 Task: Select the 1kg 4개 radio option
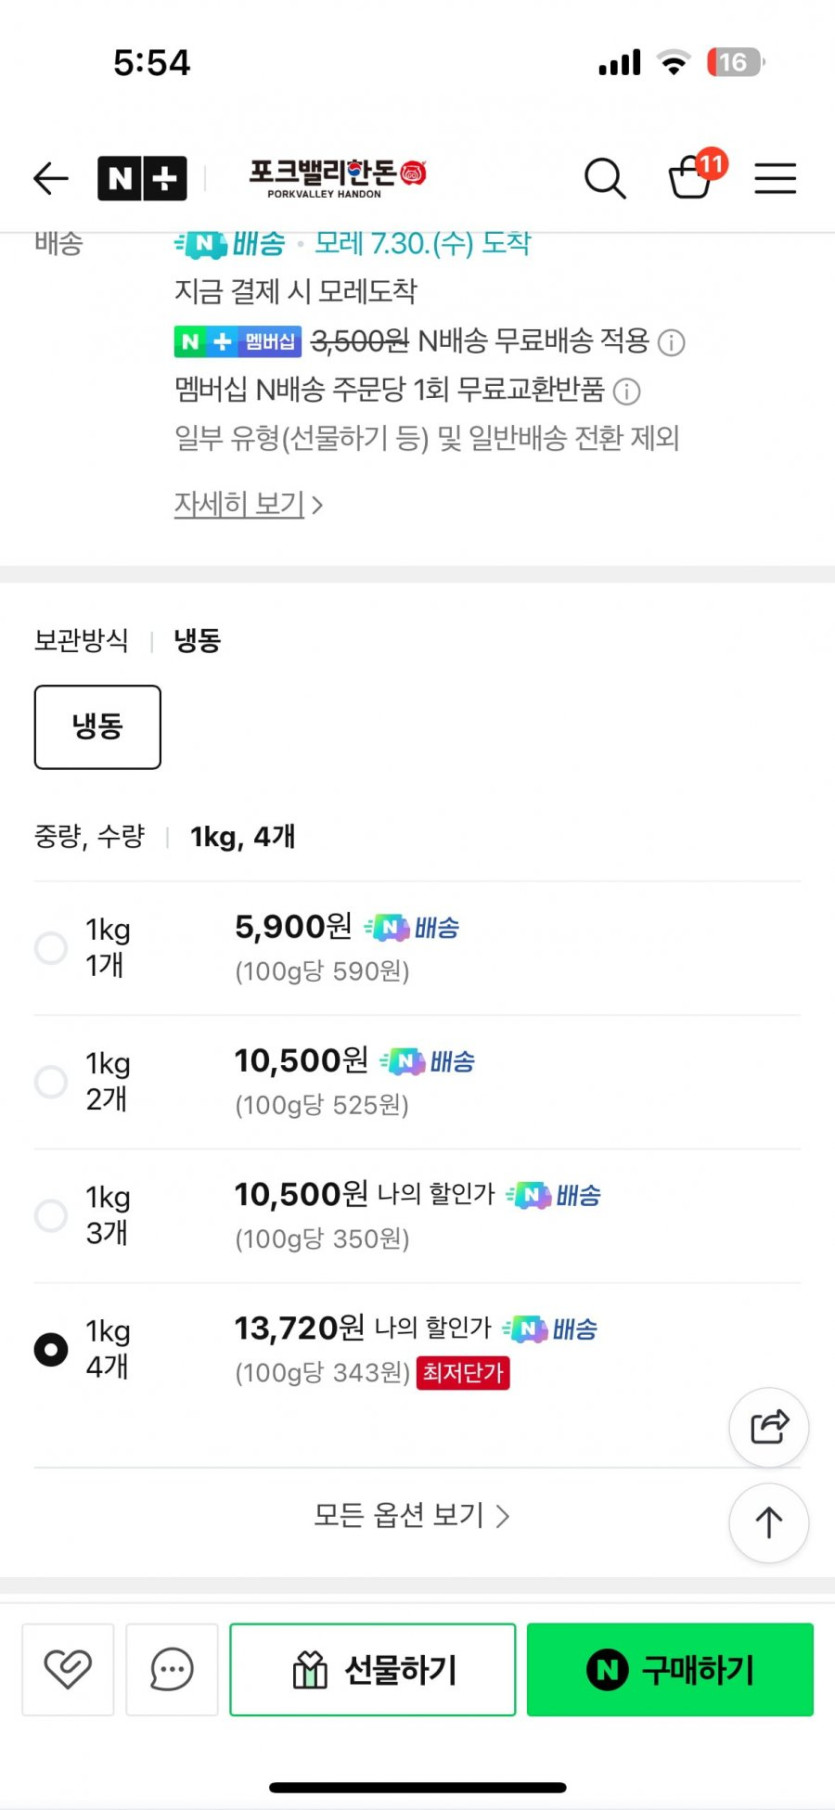click(x=51, y=1349)
